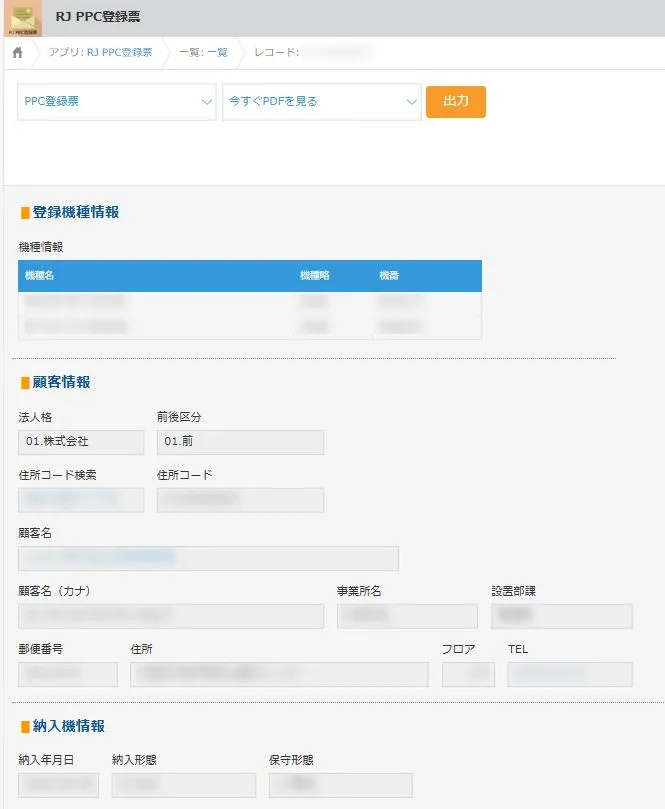Click the 住所コード検索 field

[x=81, y=500]
